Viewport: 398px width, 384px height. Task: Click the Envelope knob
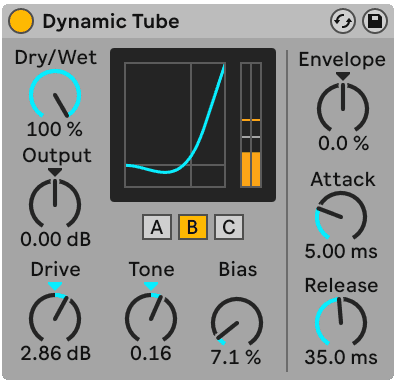pos(343,108)
